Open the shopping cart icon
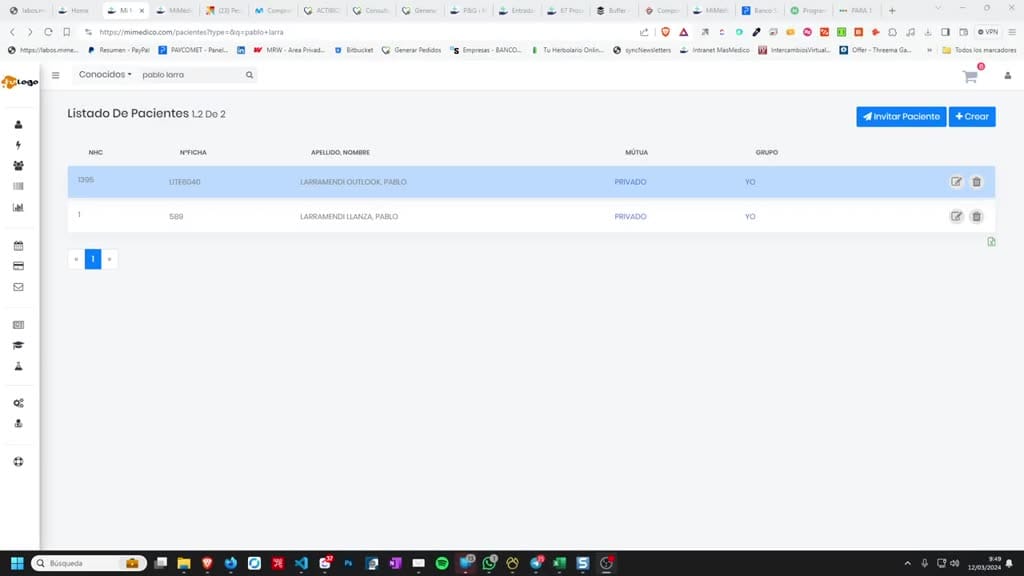This screenshot has width=1024, height=576. [970, 76]
